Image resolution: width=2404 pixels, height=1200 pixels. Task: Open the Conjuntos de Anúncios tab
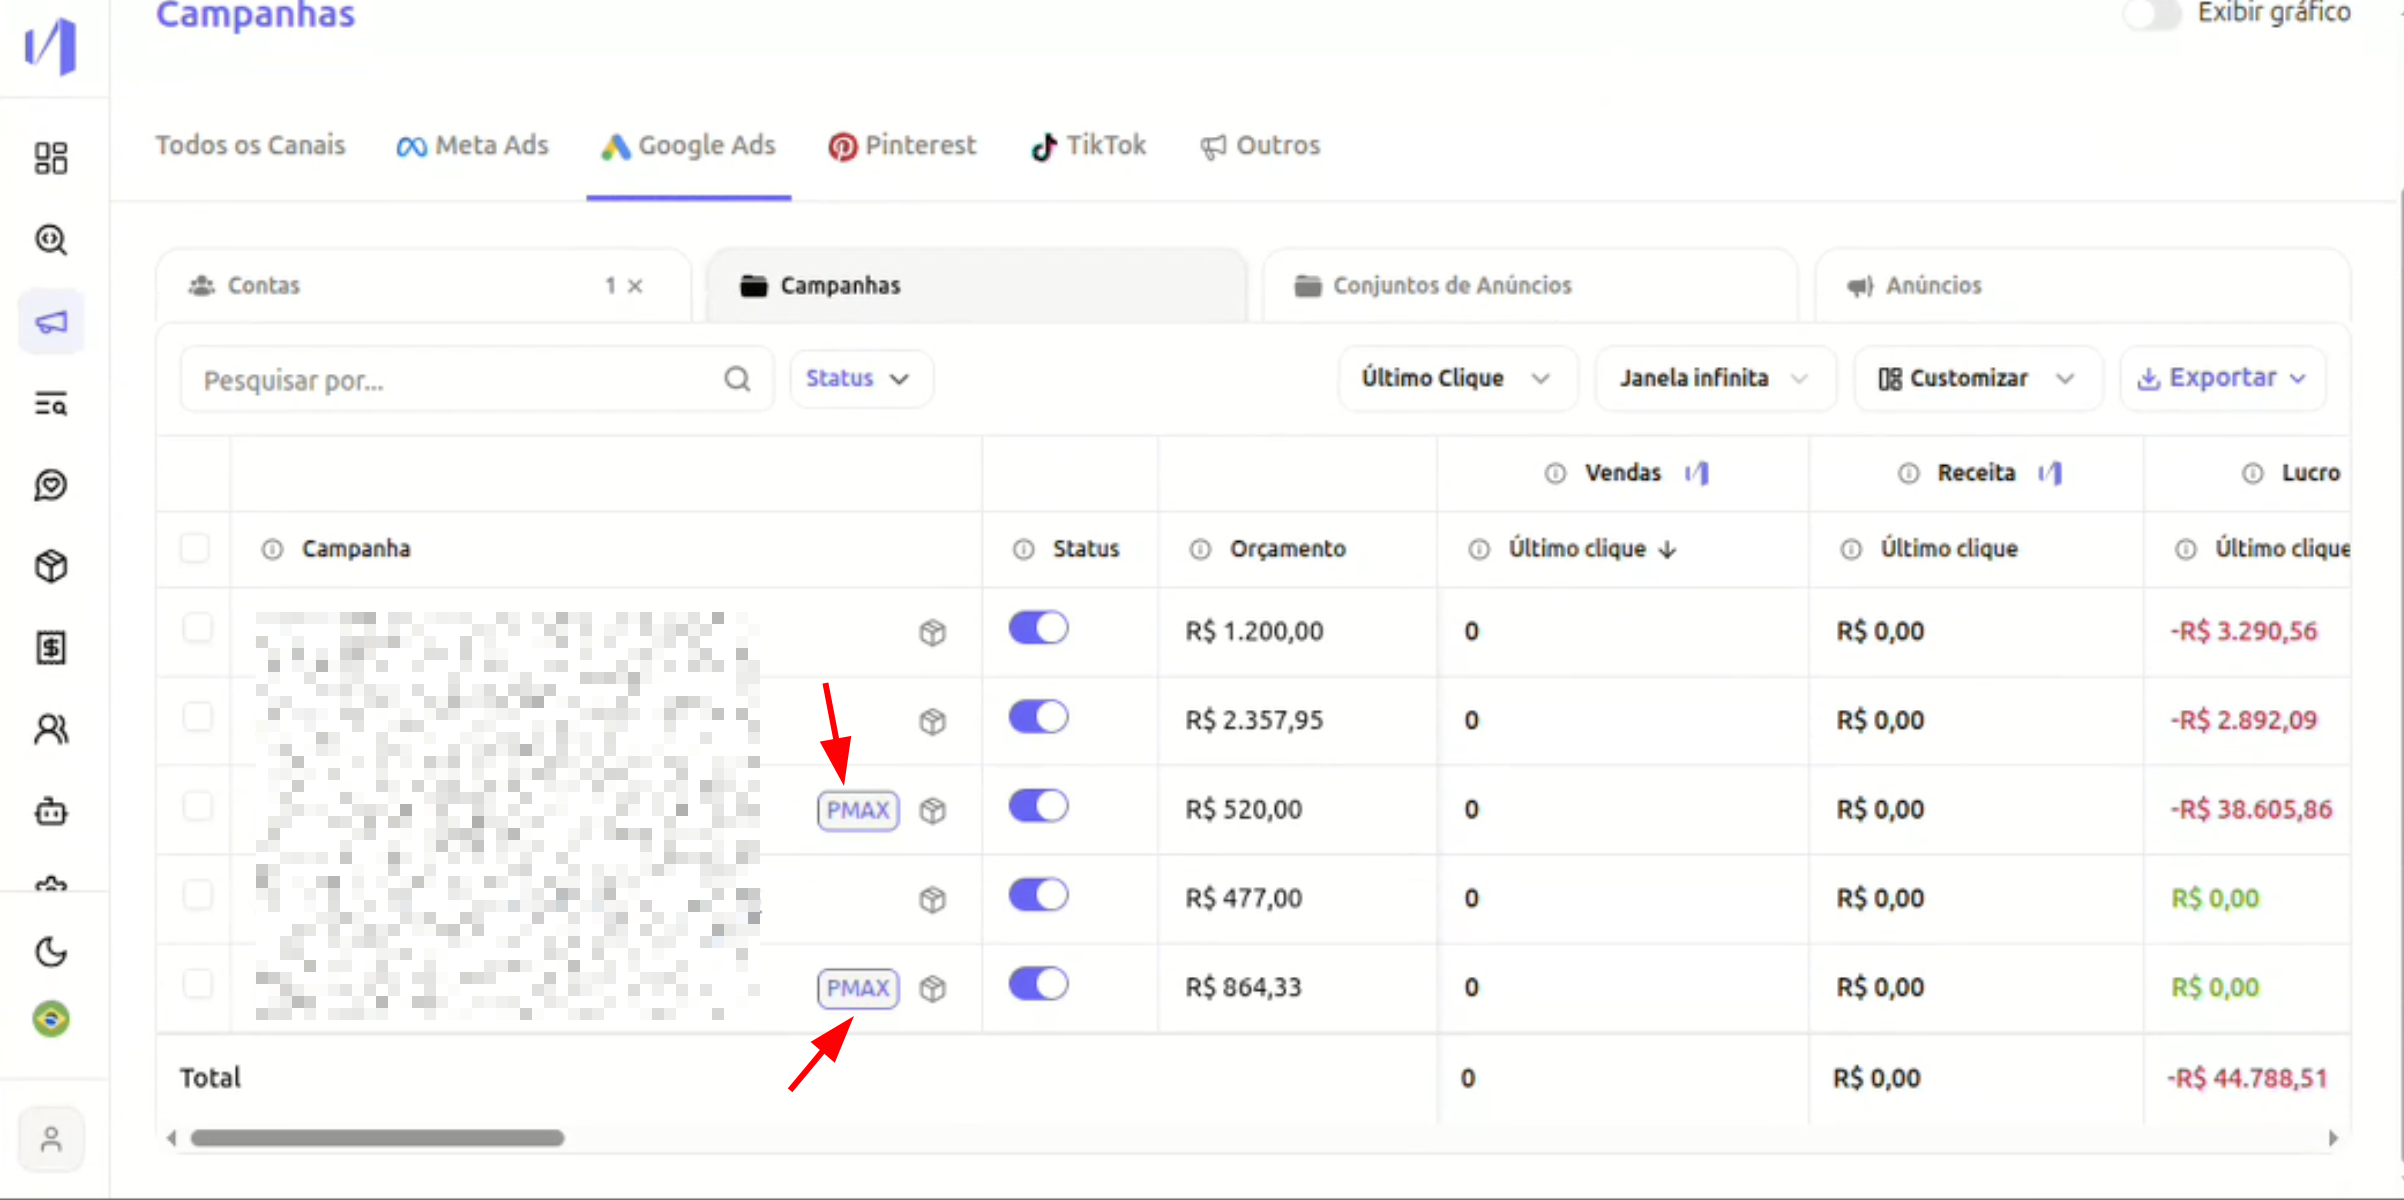click(1451, 286)
